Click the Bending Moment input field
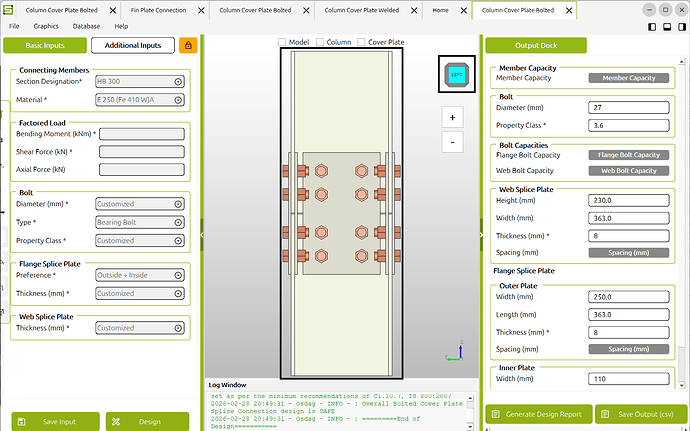Screen dimensions: 690x431 click(141, 134)
